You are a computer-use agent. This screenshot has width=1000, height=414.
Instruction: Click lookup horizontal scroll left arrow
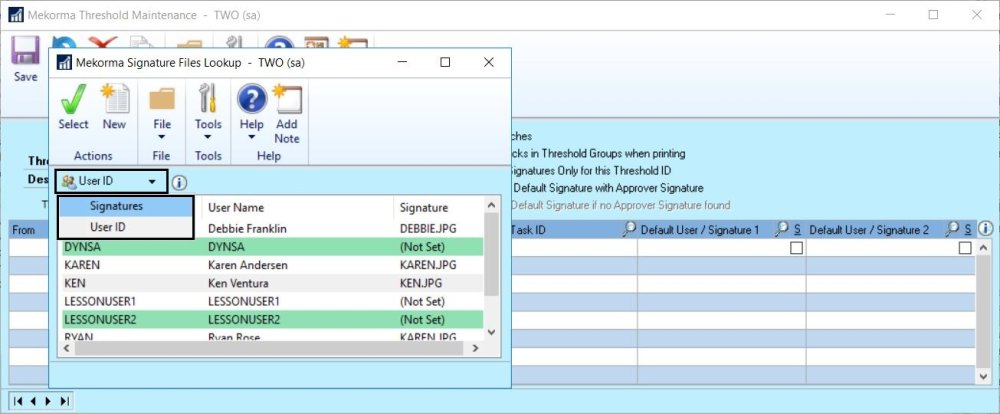[67, 348]
